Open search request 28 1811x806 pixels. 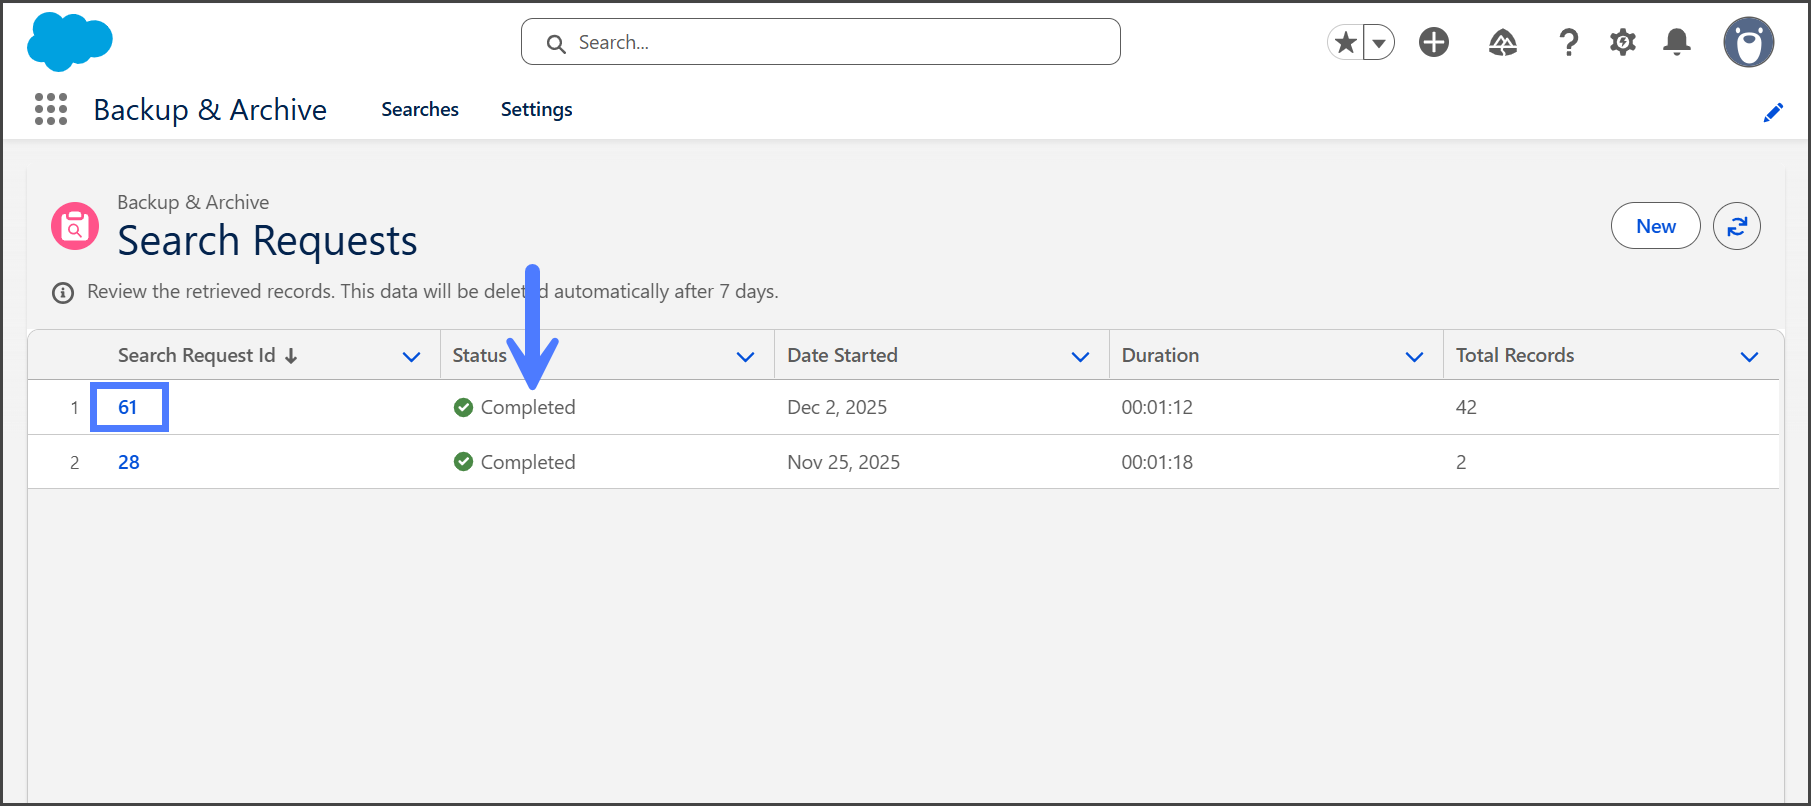(129, 462)
